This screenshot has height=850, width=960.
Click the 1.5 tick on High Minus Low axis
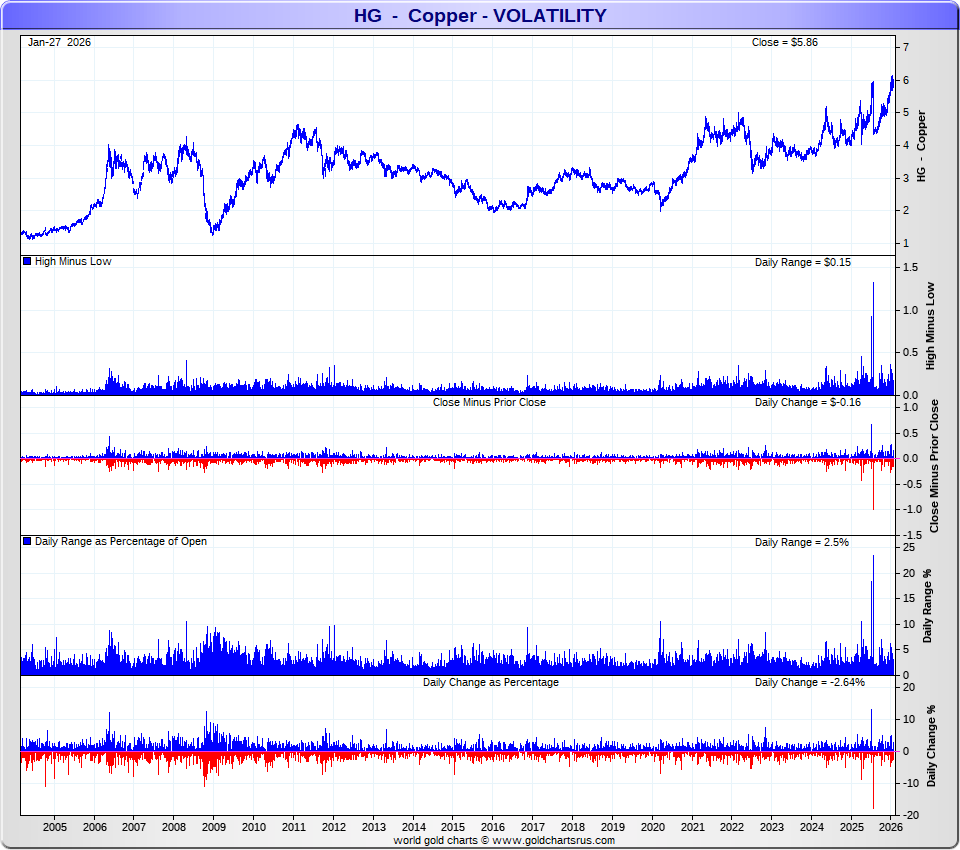tap(910, 267)
